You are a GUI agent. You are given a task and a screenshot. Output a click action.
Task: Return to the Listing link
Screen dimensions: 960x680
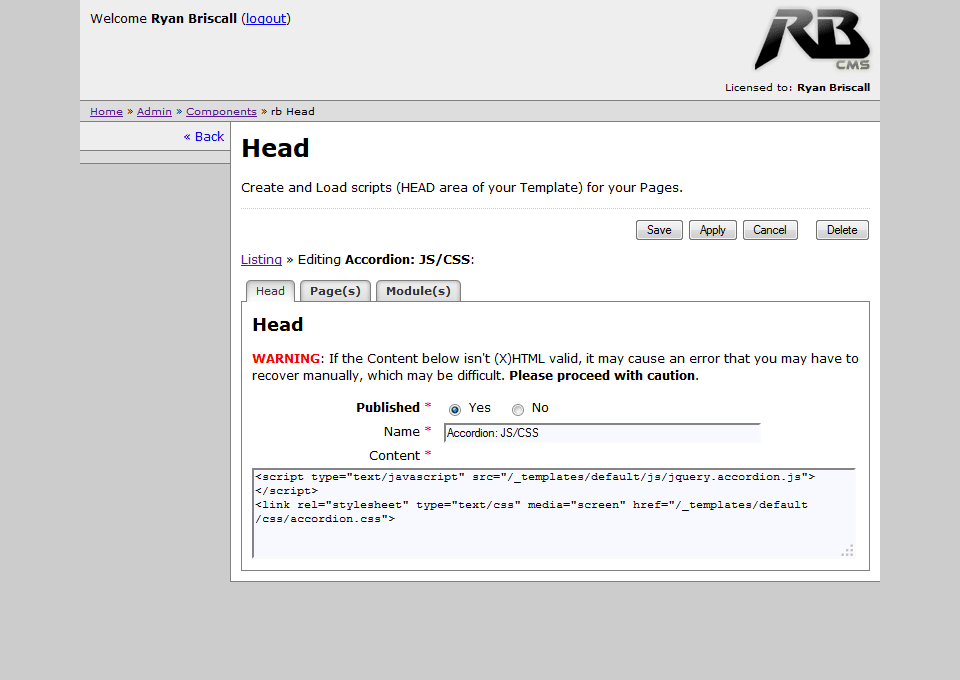click(x=261, y=260)
